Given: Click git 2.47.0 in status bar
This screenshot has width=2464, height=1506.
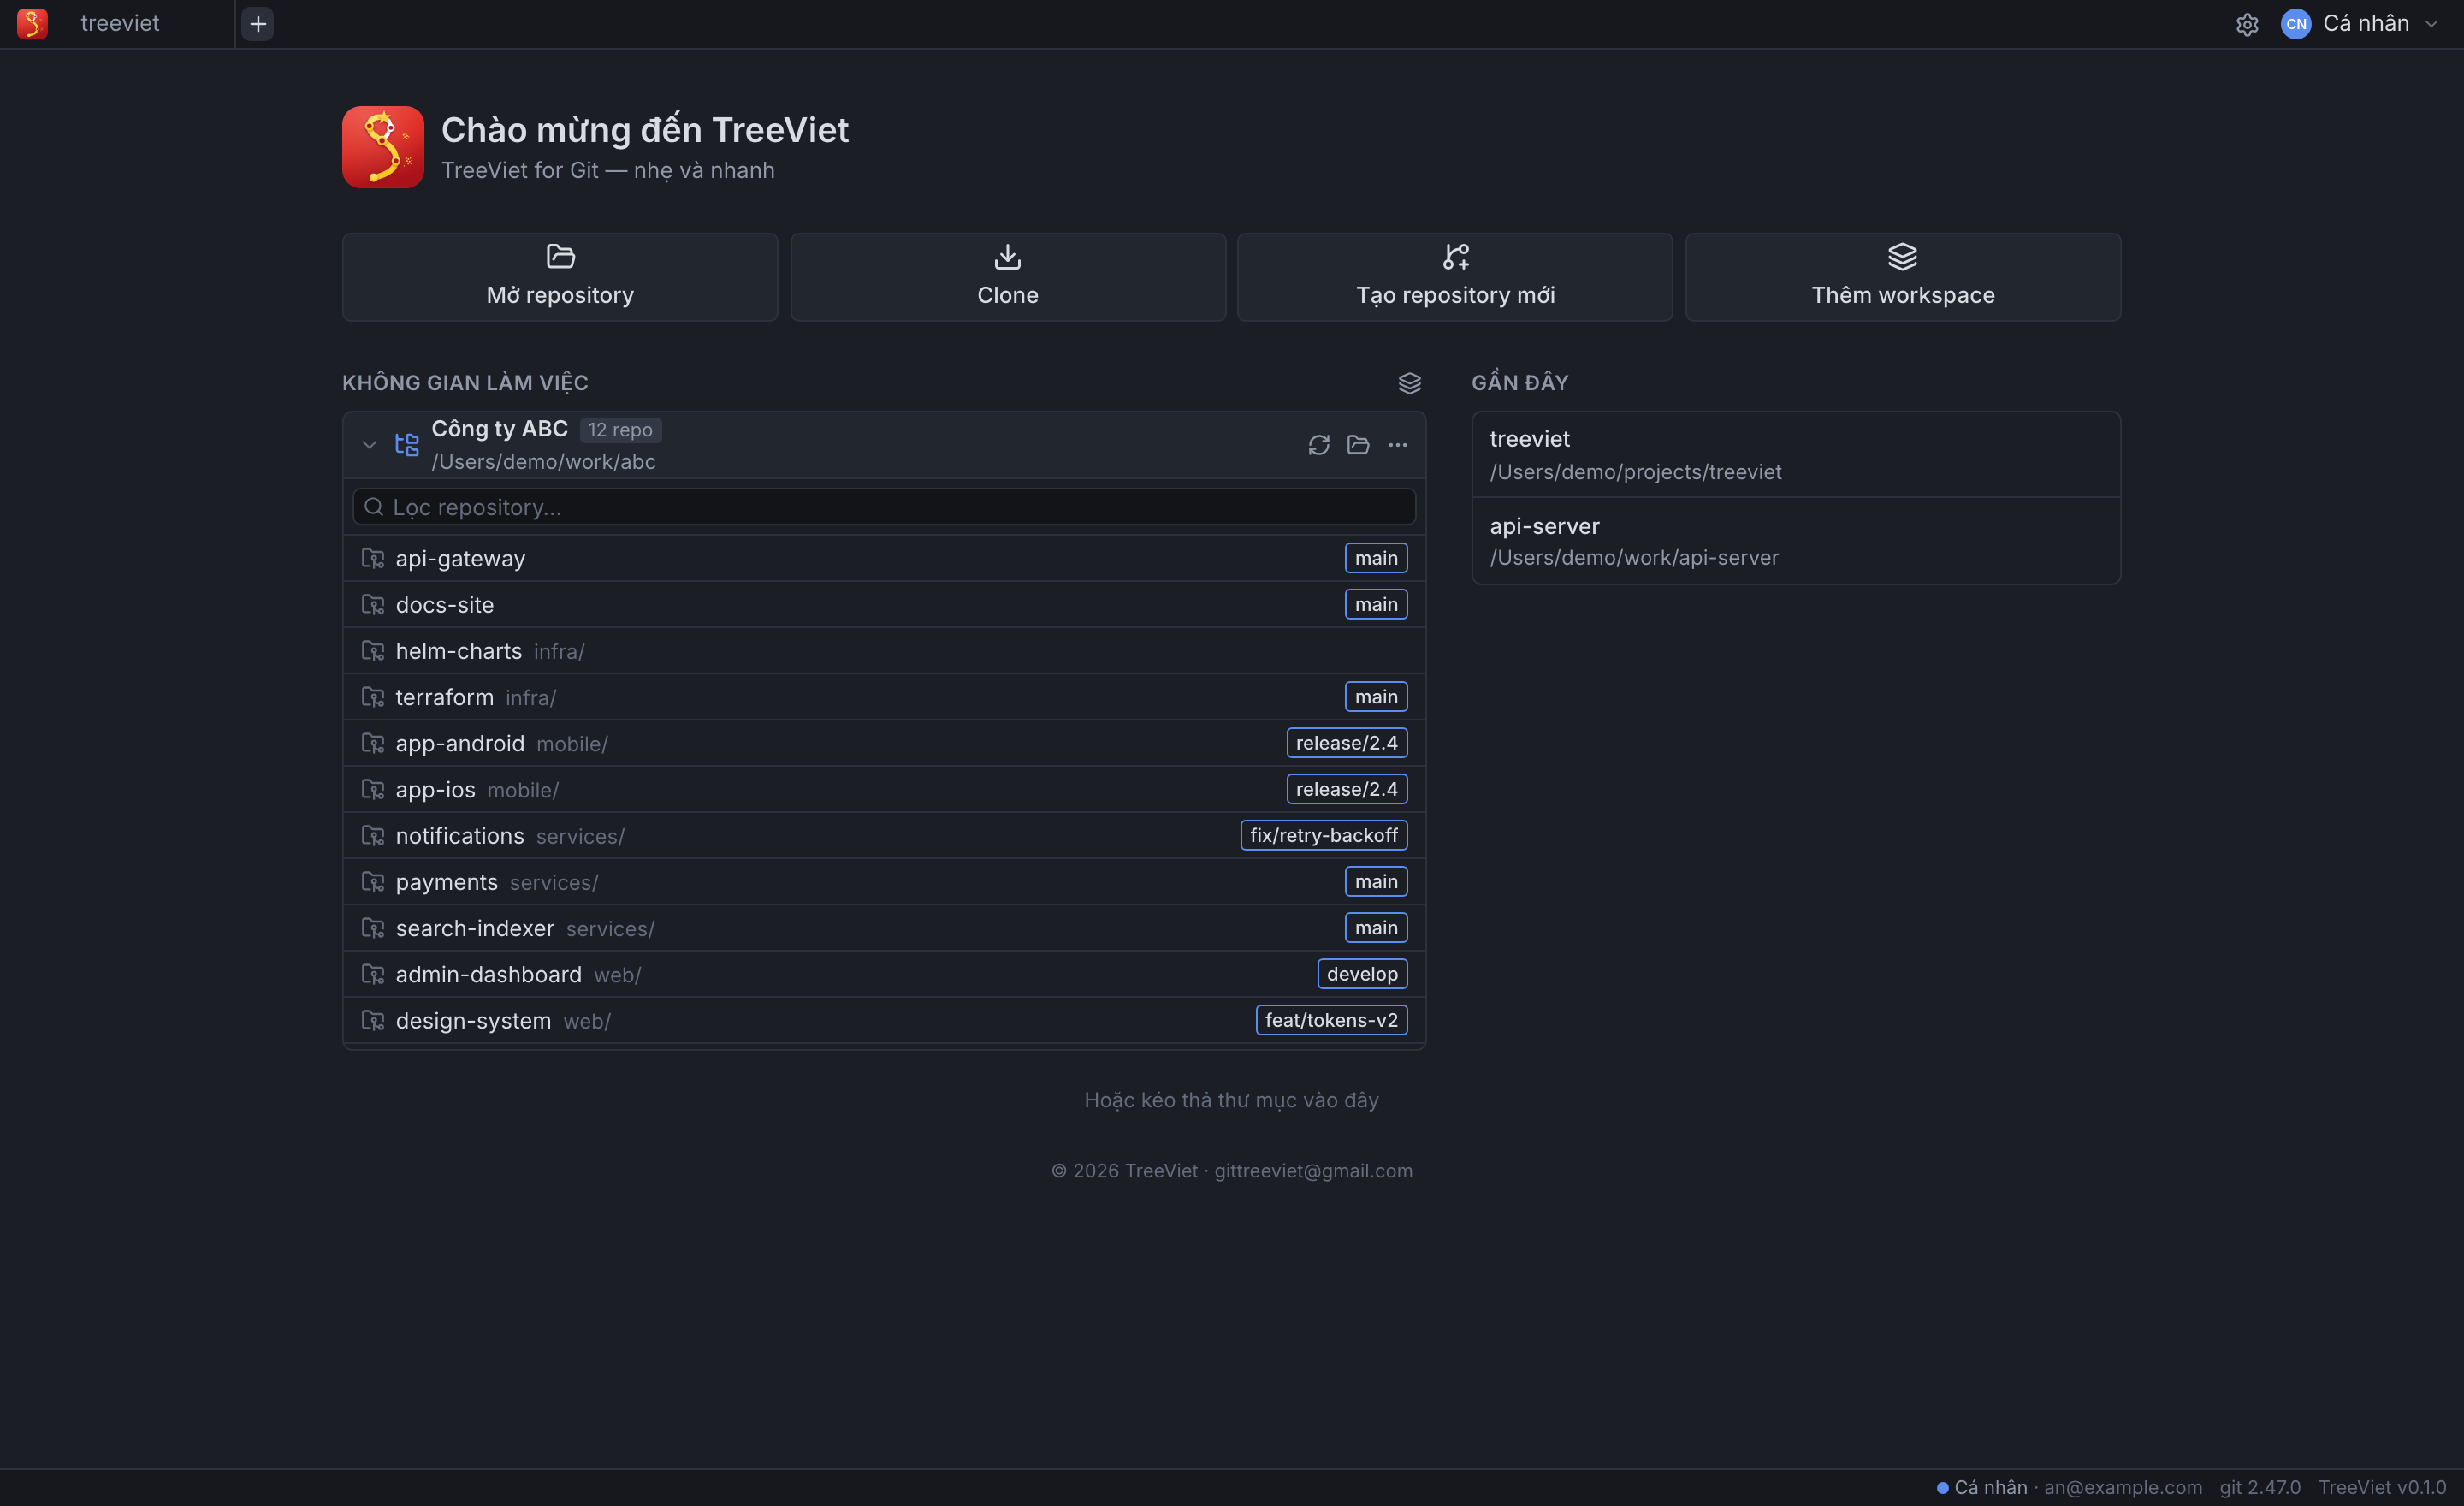Looking at the screenshot, I should [2260, 1487].
